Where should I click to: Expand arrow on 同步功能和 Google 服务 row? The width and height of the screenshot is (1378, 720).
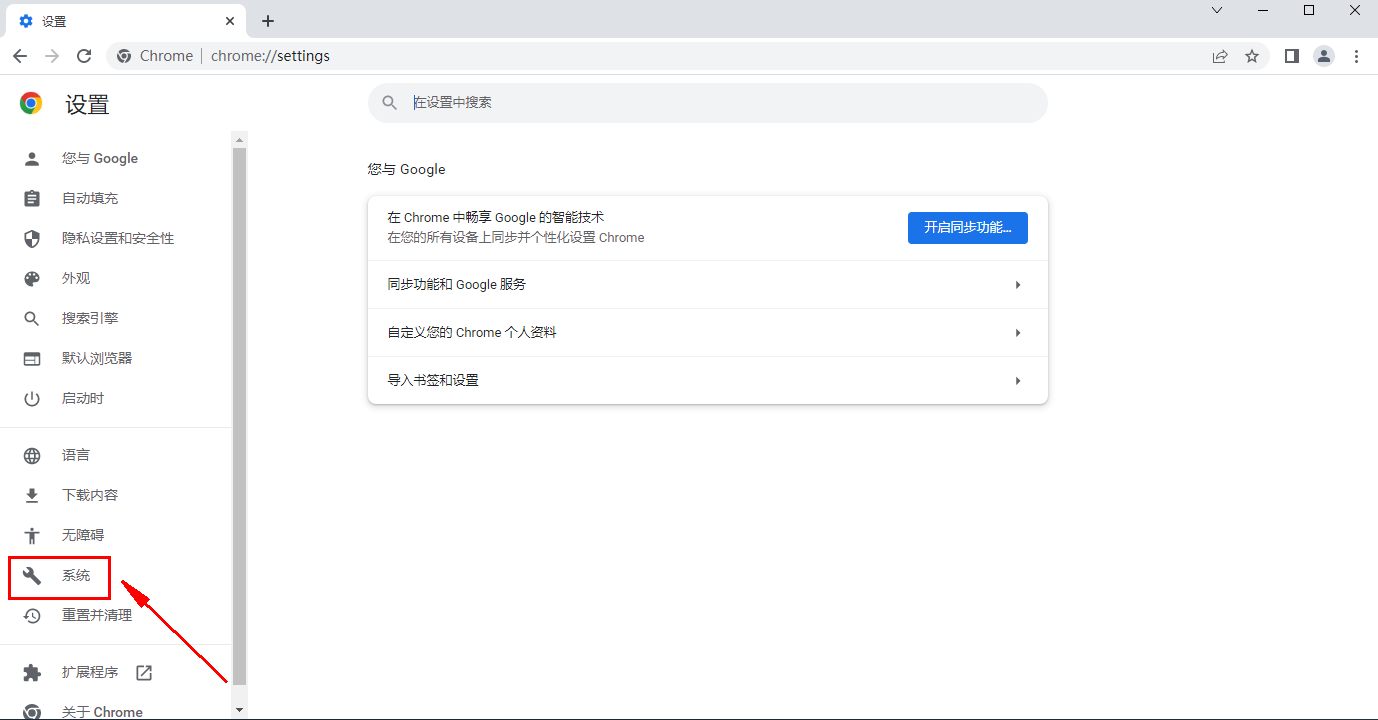tap(1018, 285)
